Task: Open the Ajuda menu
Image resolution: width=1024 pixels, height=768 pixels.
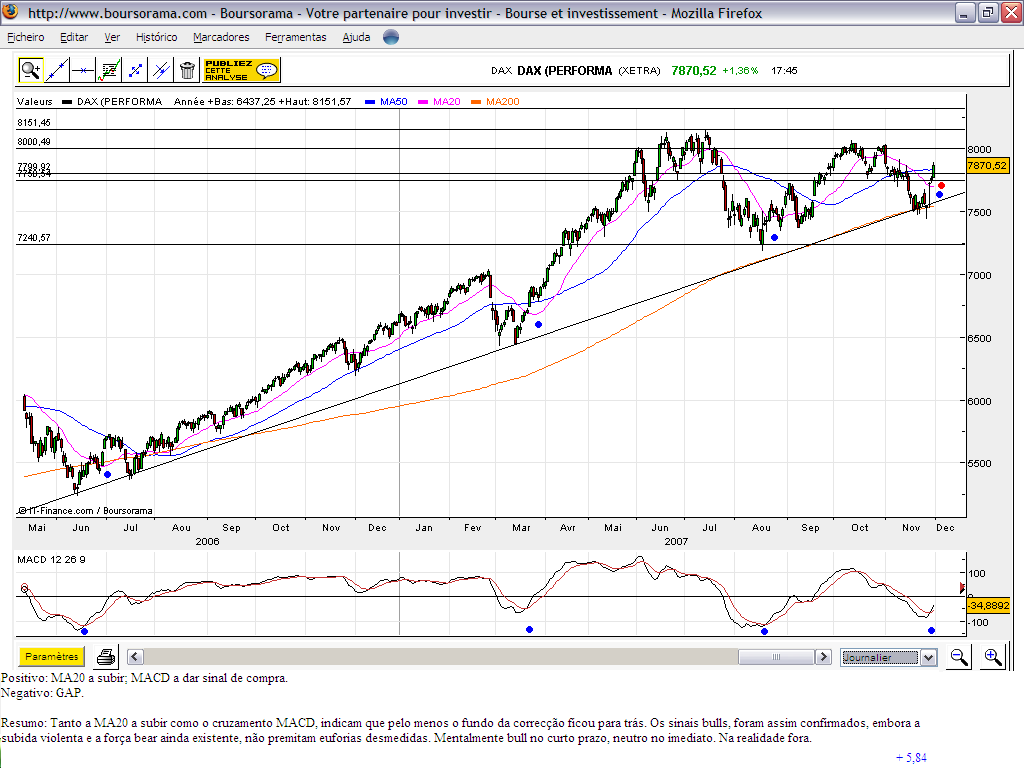Action: 357,37
